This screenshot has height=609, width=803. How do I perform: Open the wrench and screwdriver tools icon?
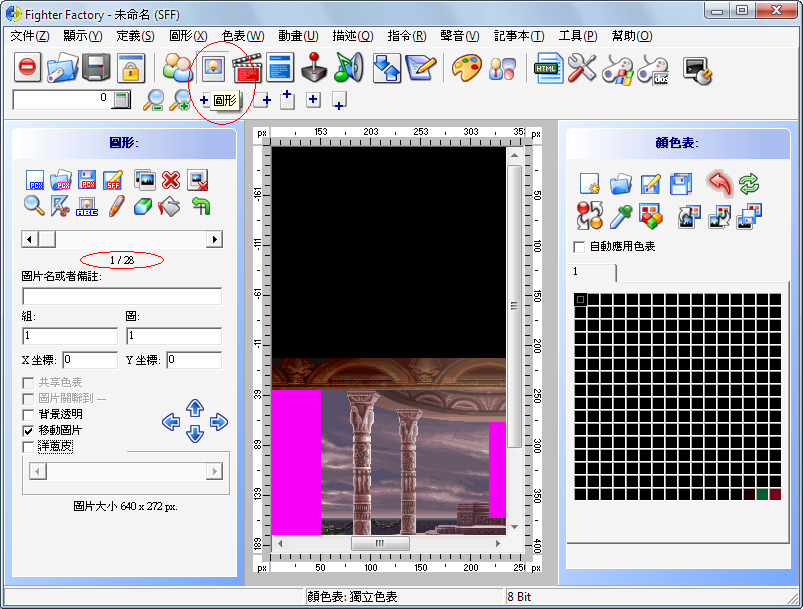(582, 68)
